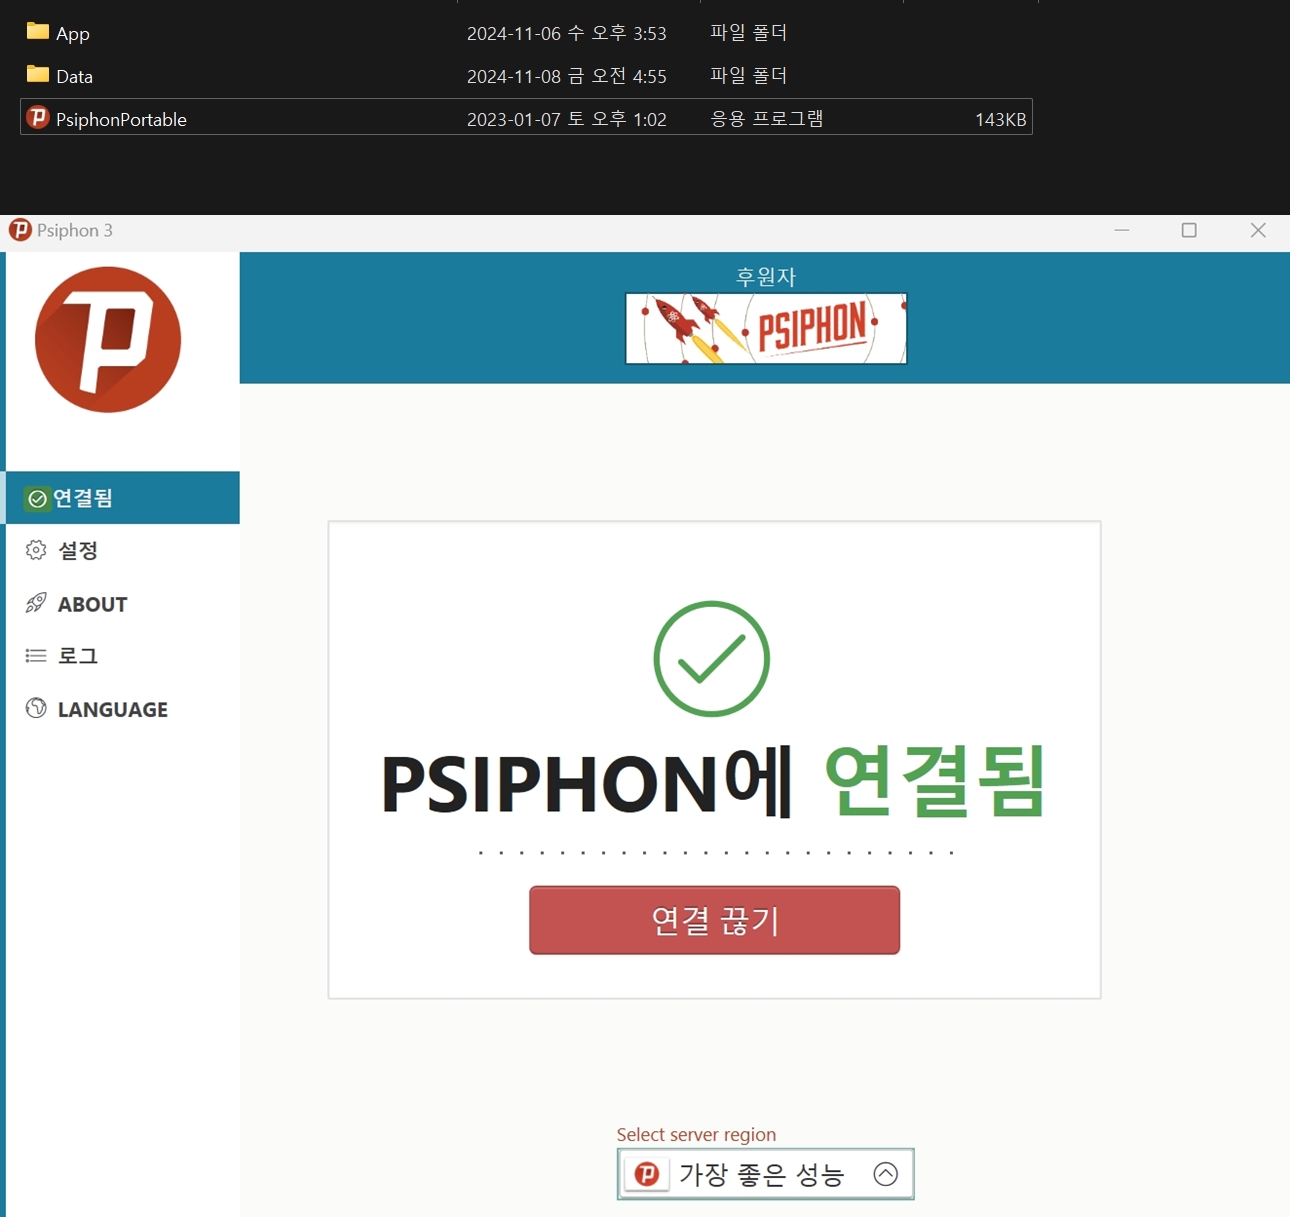Viewport: 1290px width, 1217px height.
Task: Open the 로그 logs tab
Action: point(122,656)
